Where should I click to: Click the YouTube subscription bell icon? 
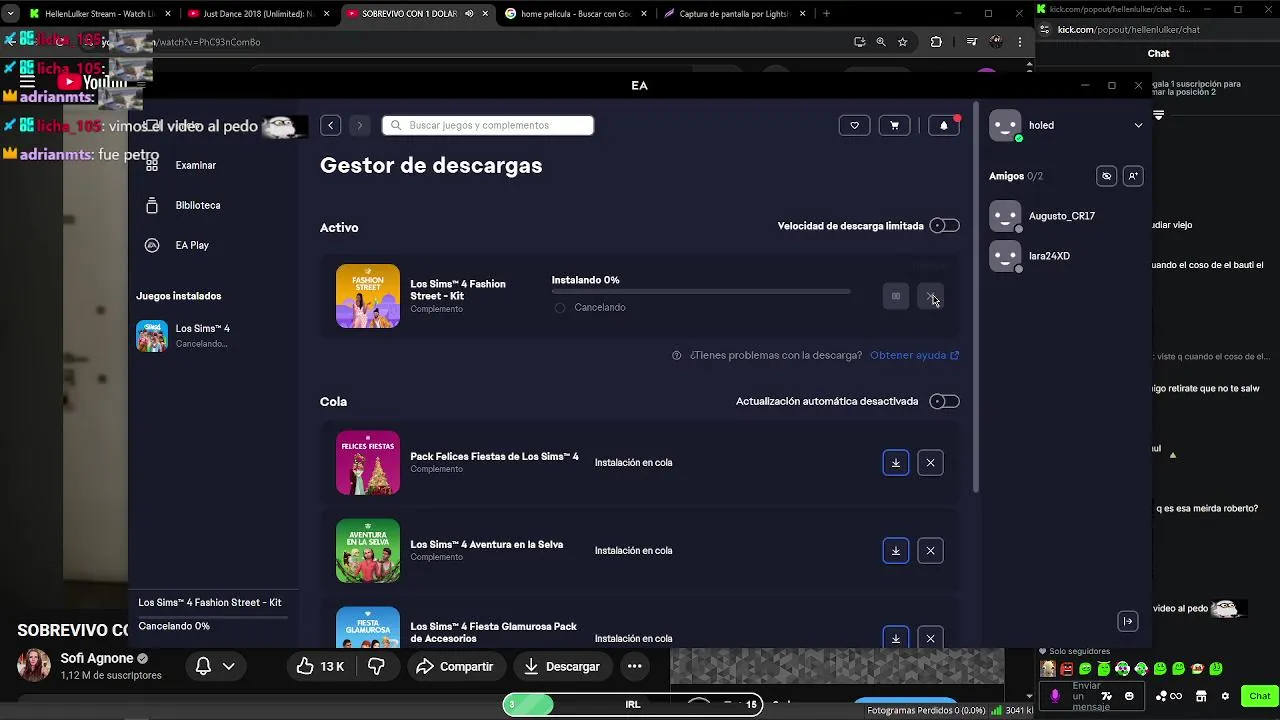point(203,666)
